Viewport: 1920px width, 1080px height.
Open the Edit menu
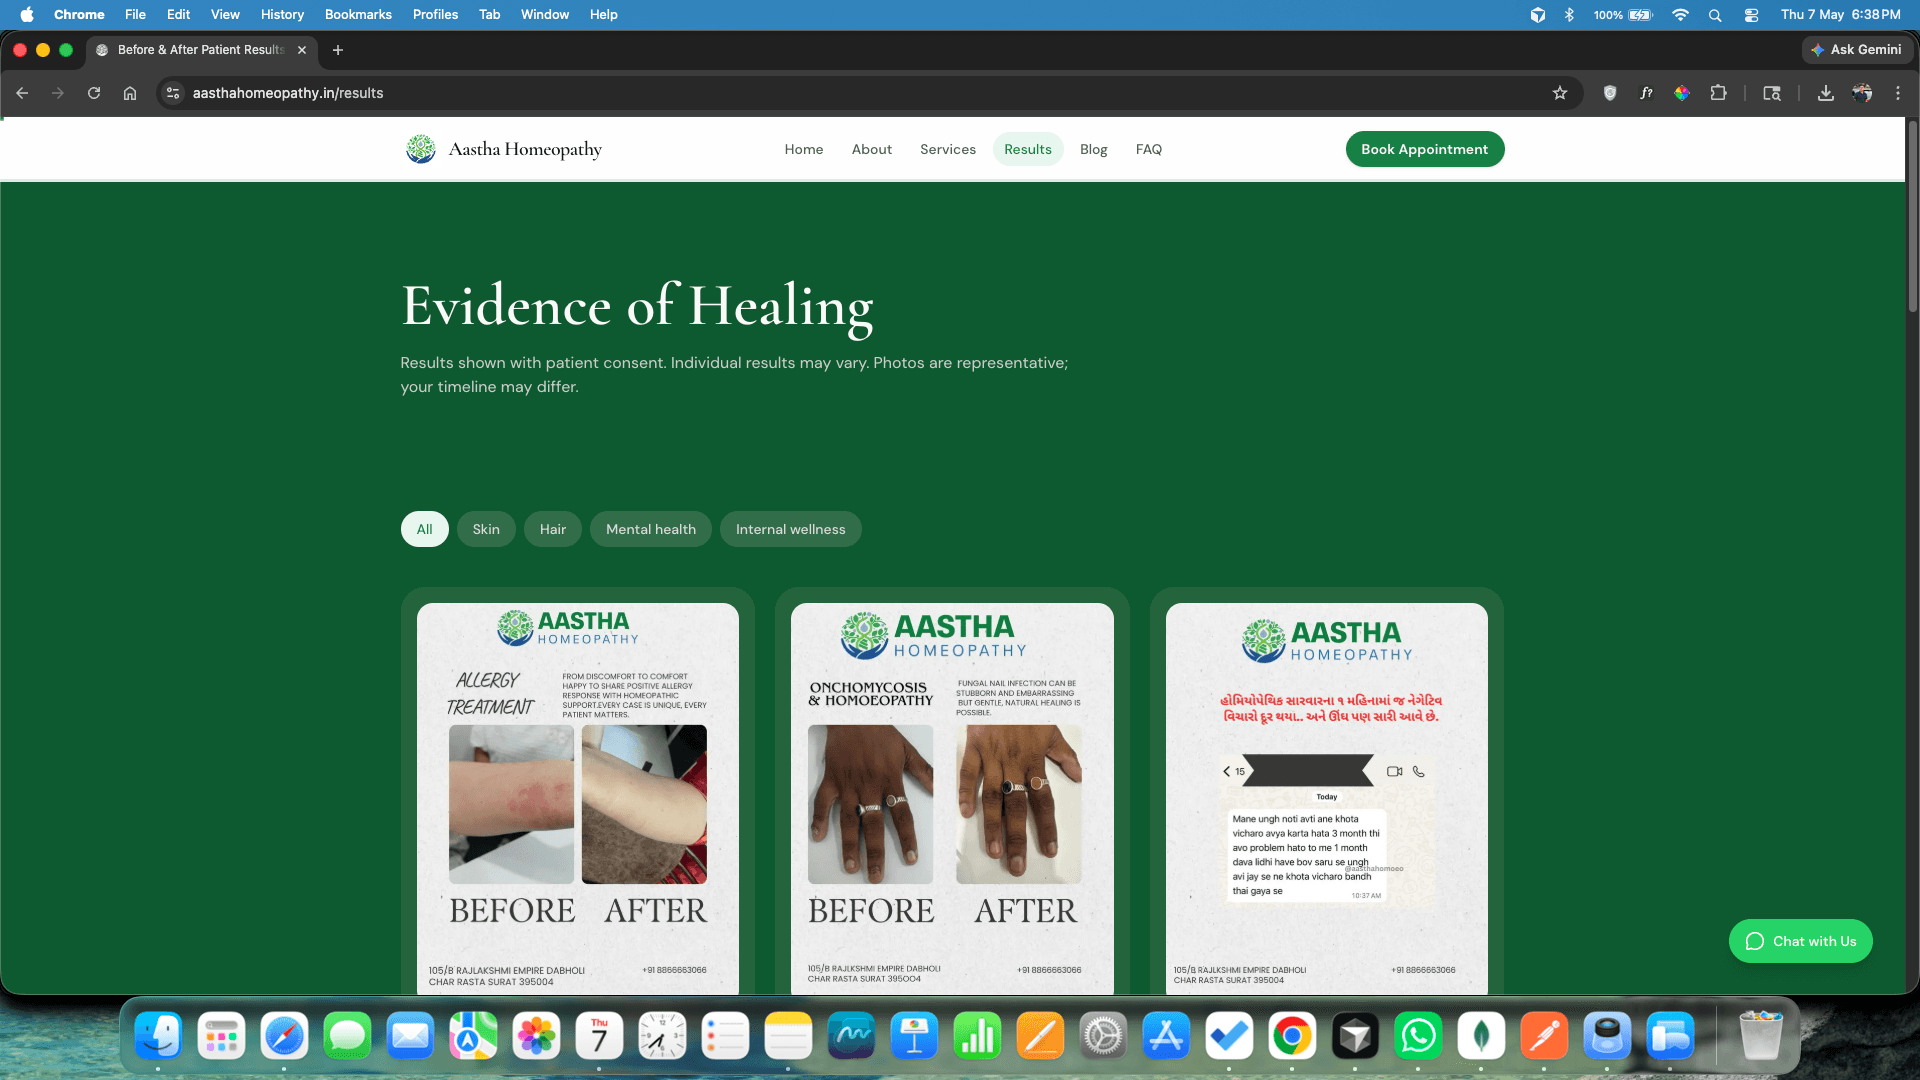coord(178,14)
